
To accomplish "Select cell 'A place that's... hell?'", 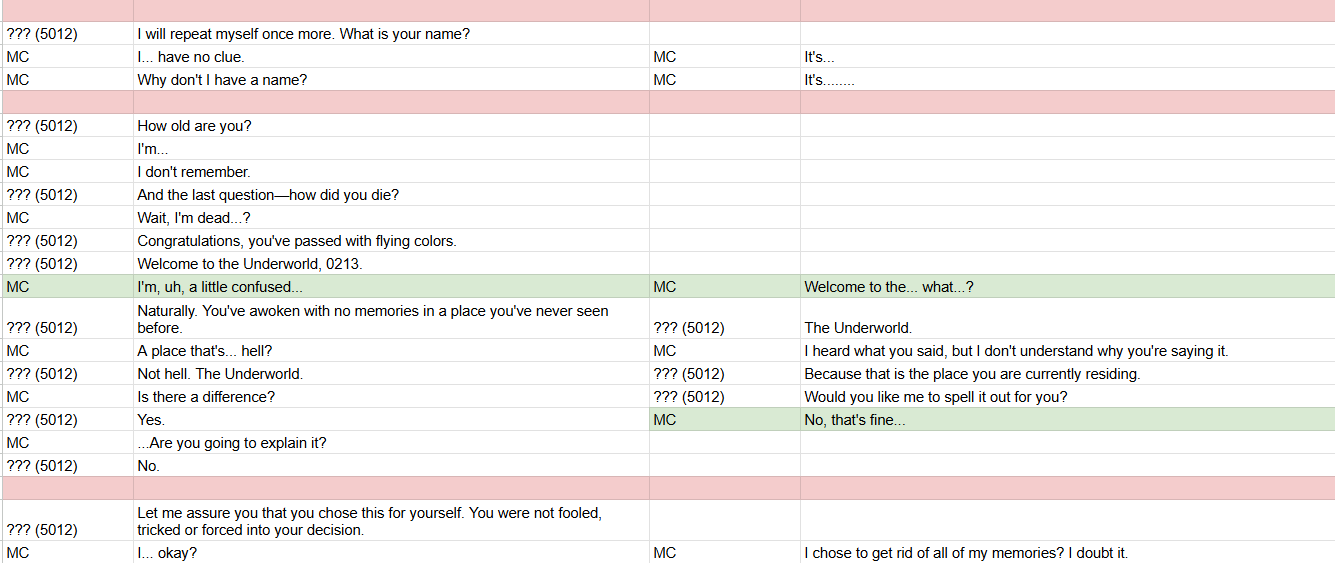I will coord(391,351).
